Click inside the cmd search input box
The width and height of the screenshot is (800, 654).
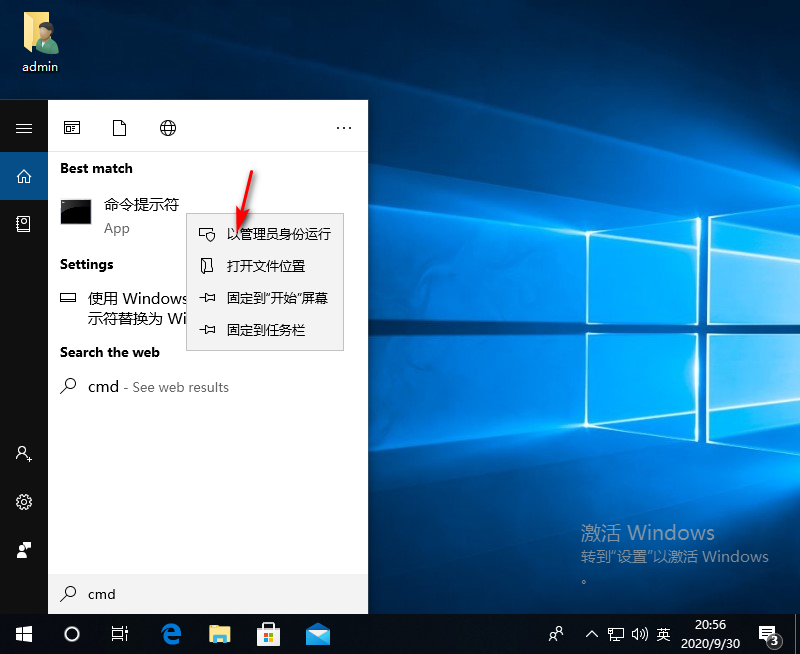tap(200, 594)
